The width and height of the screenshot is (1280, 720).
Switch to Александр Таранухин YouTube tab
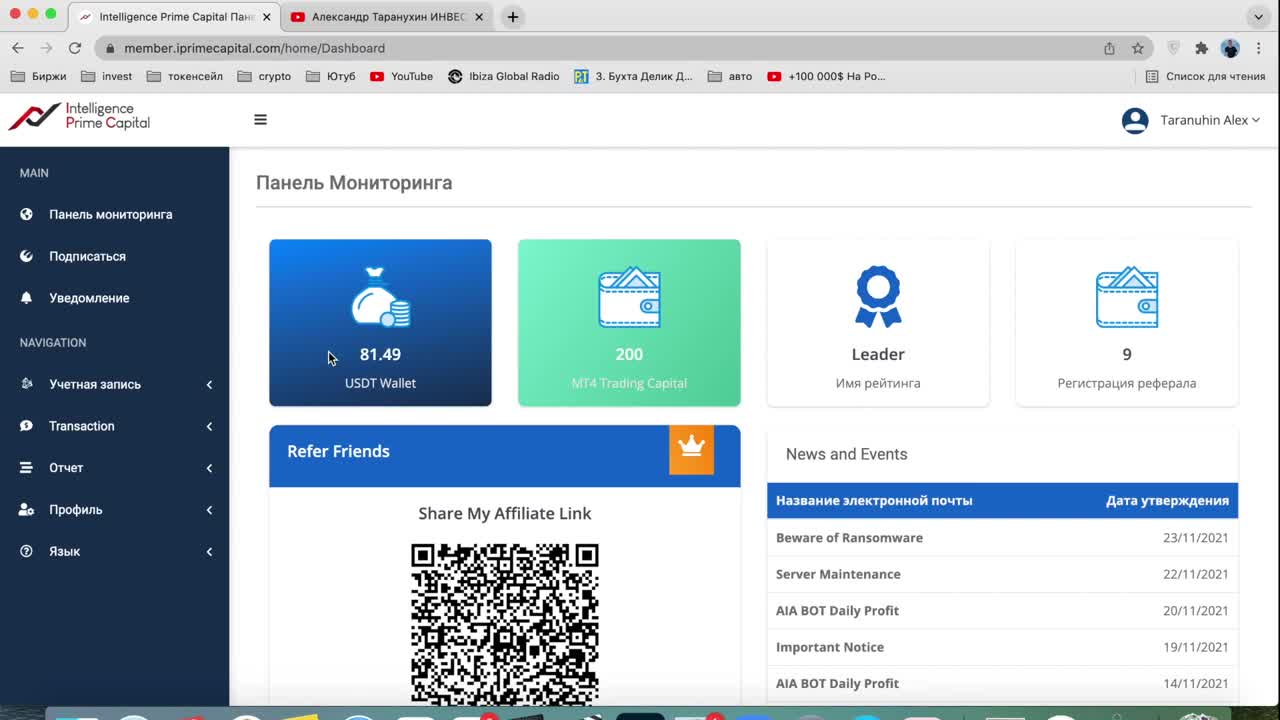(x=386, y=17)
